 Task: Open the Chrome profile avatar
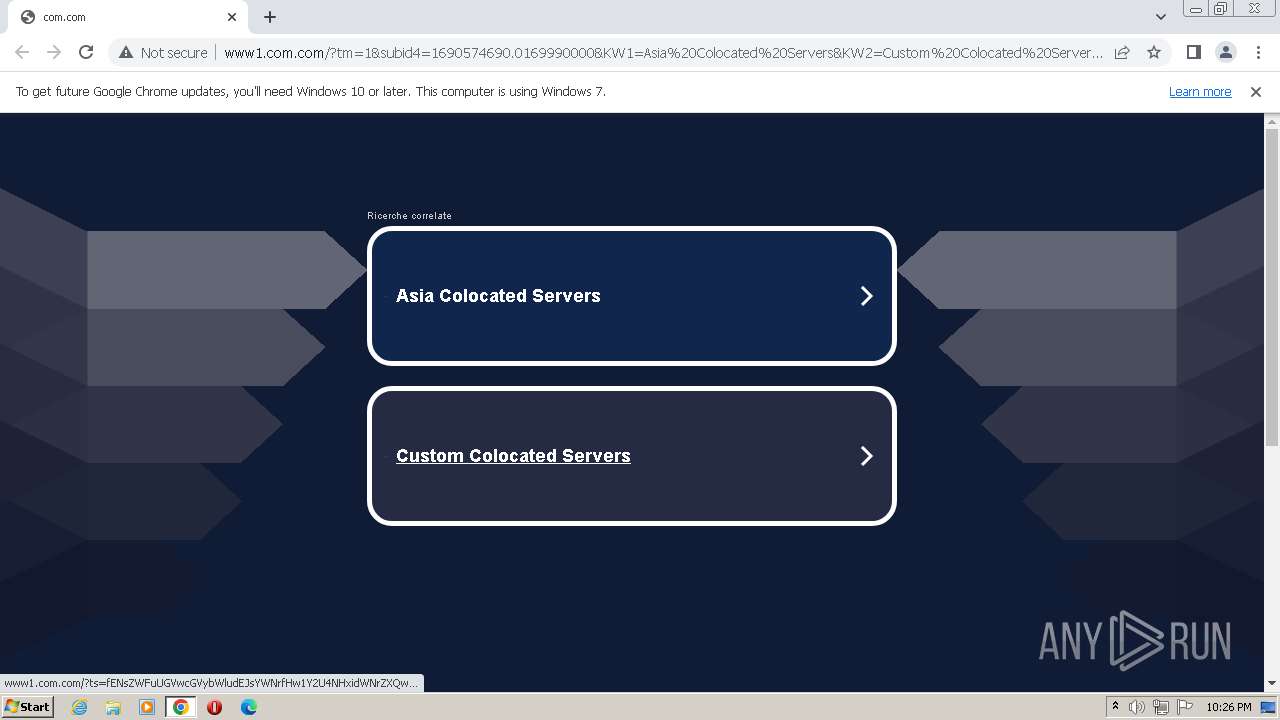pyautogui.click(x=1226, y=53)
